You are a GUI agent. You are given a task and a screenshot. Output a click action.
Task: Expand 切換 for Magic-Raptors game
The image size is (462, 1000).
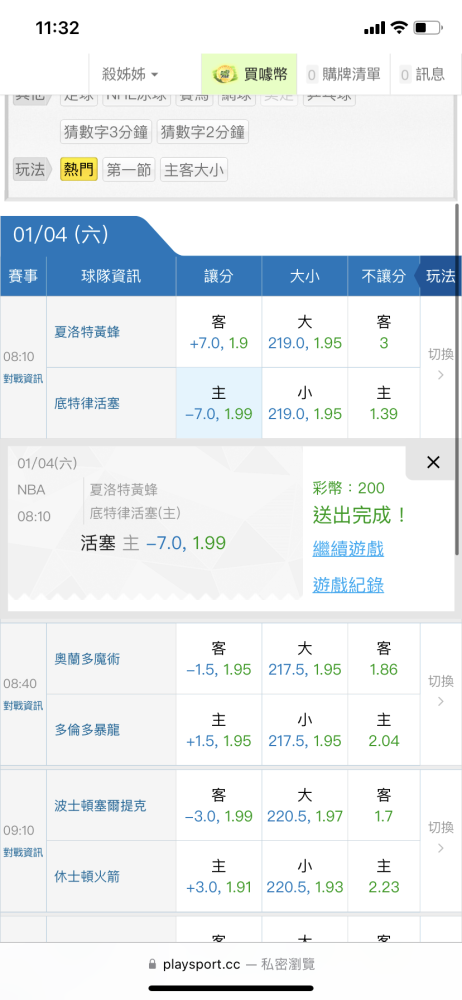point(440,691)
